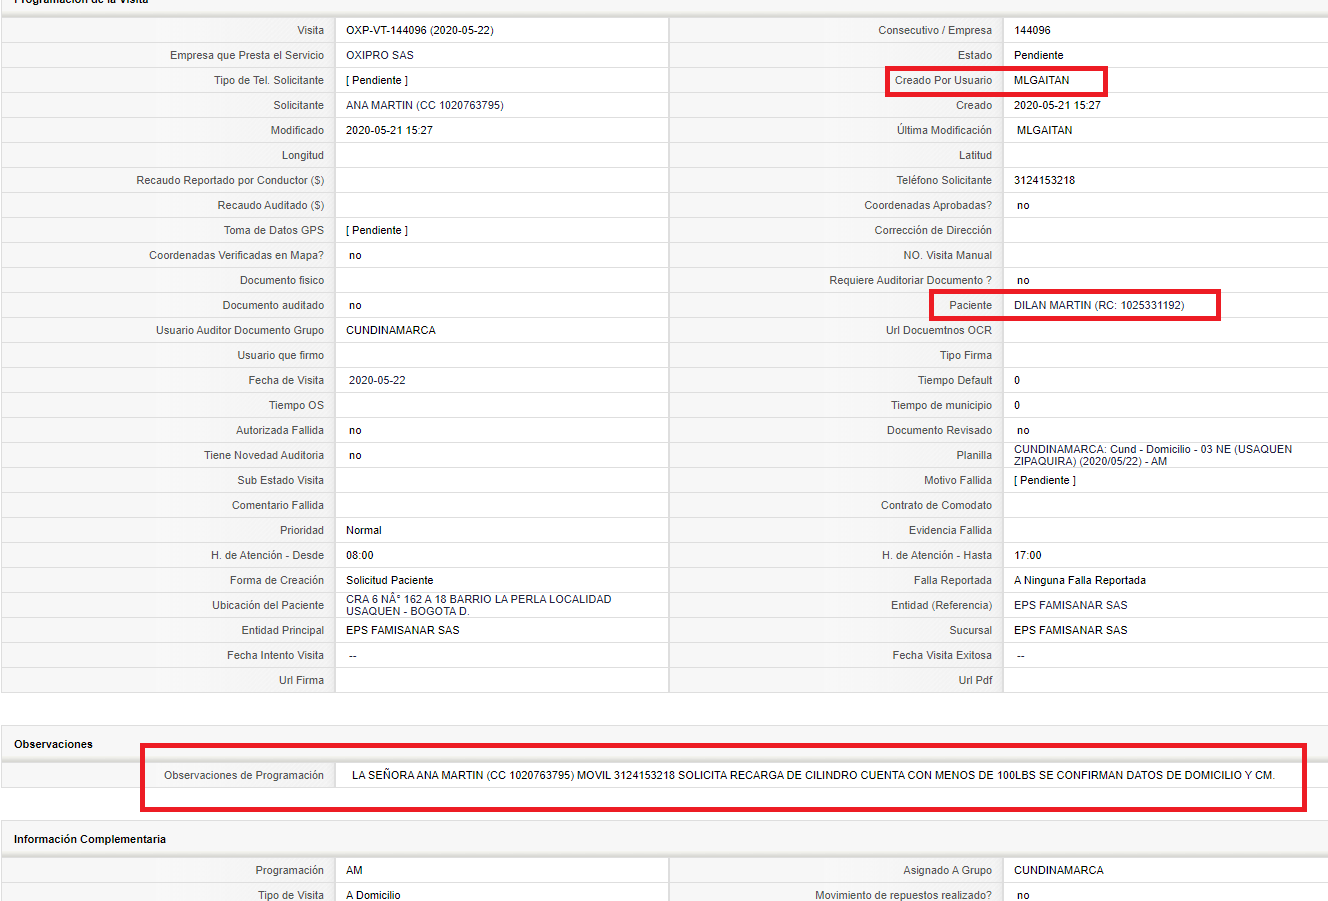
Task: Click the Url Pdf label
Action: 975,680
